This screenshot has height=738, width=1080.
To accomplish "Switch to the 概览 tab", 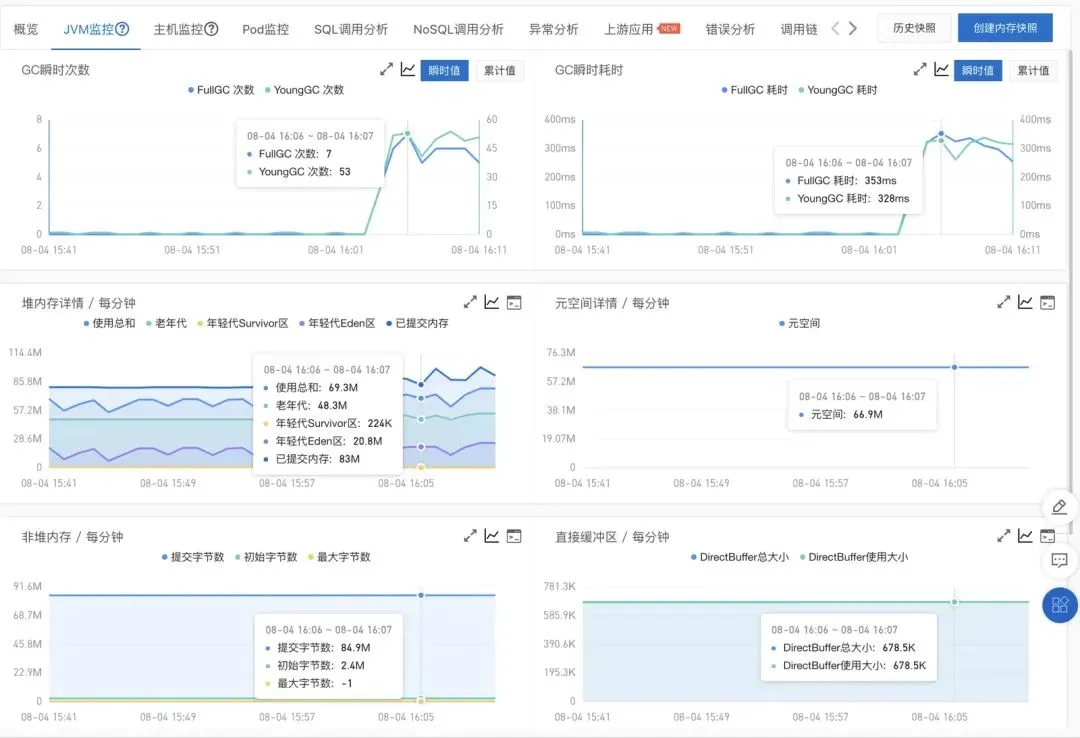I will click(x=26, y=29).
